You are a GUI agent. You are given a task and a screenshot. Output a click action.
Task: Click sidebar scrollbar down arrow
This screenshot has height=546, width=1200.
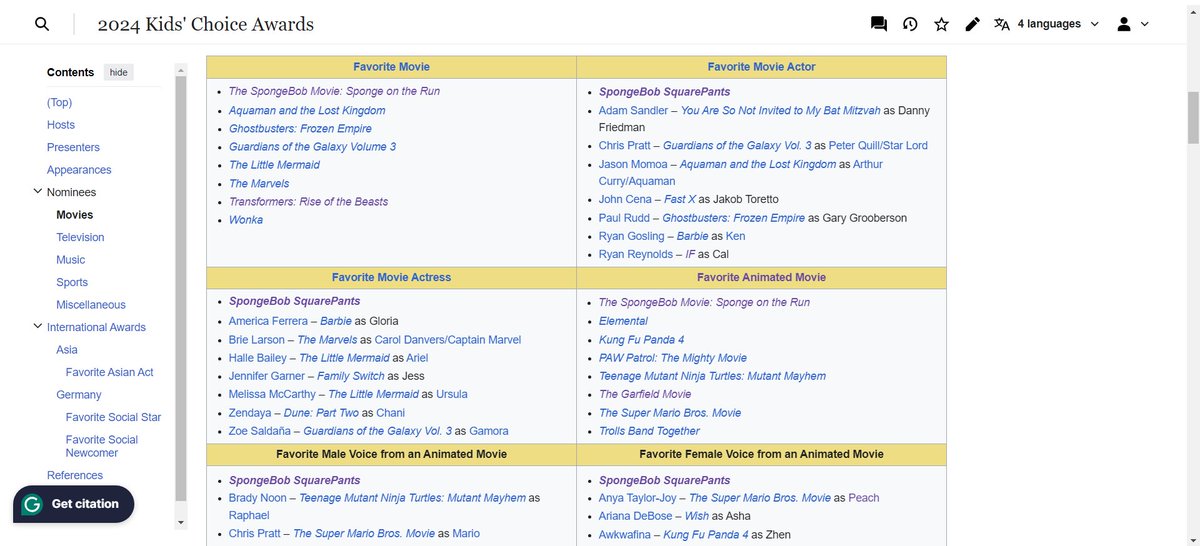(181, 522)
